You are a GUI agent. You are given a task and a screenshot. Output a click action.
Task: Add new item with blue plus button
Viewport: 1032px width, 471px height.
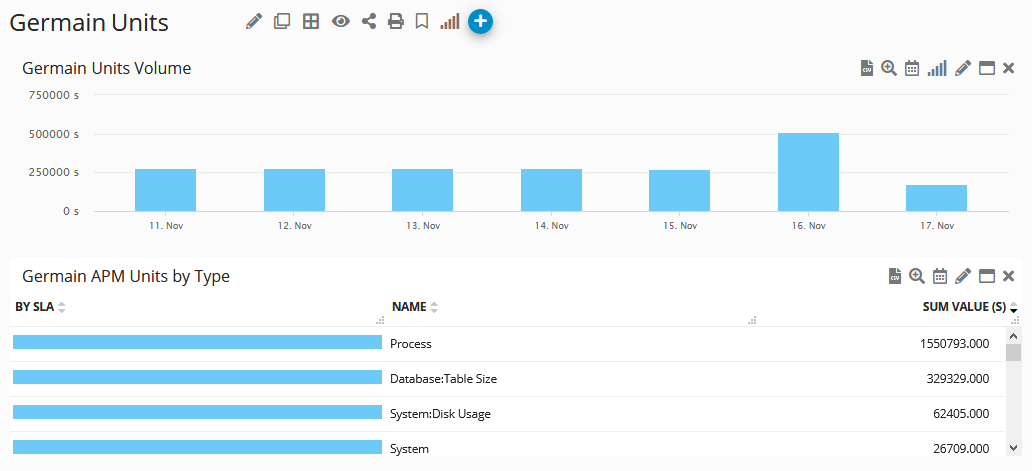(480, 21)
